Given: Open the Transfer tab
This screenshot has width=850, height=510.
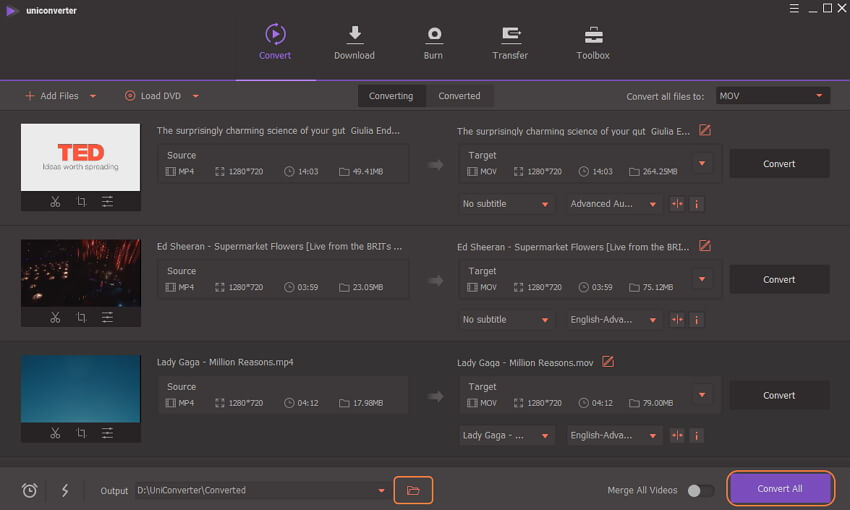Looking at the screenshot, I should pos(510,42).
